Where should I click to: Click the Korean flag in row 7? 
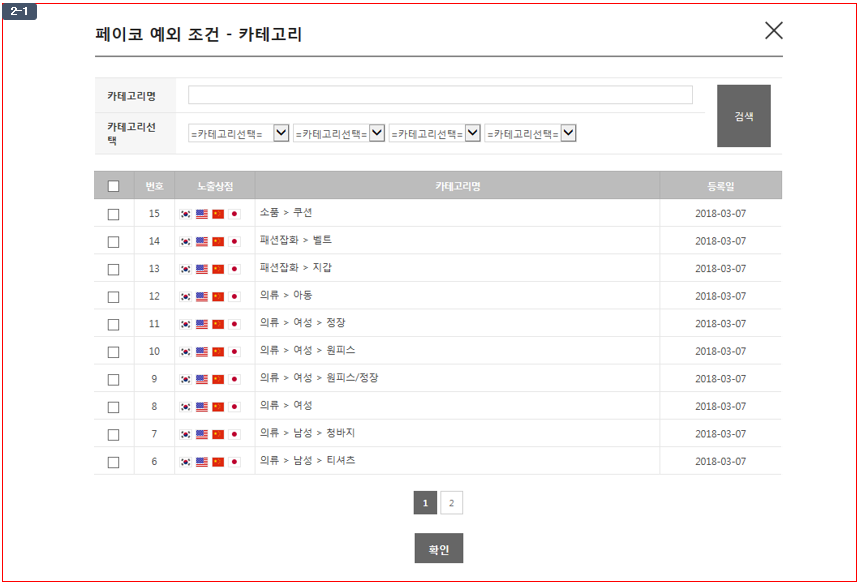click(x=185, y=434)
